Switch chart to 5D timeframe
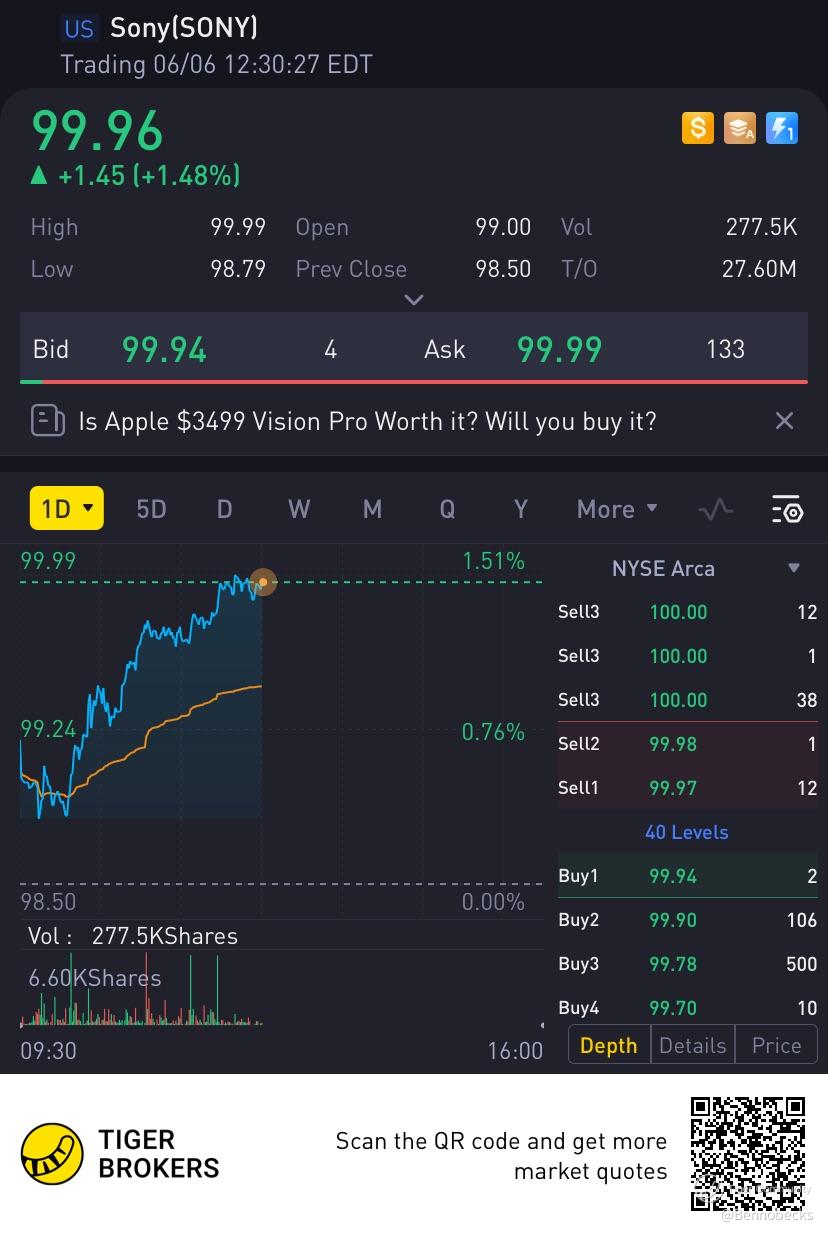The width and height of the screenshot is (828, 1234). pyautogui.click(x=151, y=509)
